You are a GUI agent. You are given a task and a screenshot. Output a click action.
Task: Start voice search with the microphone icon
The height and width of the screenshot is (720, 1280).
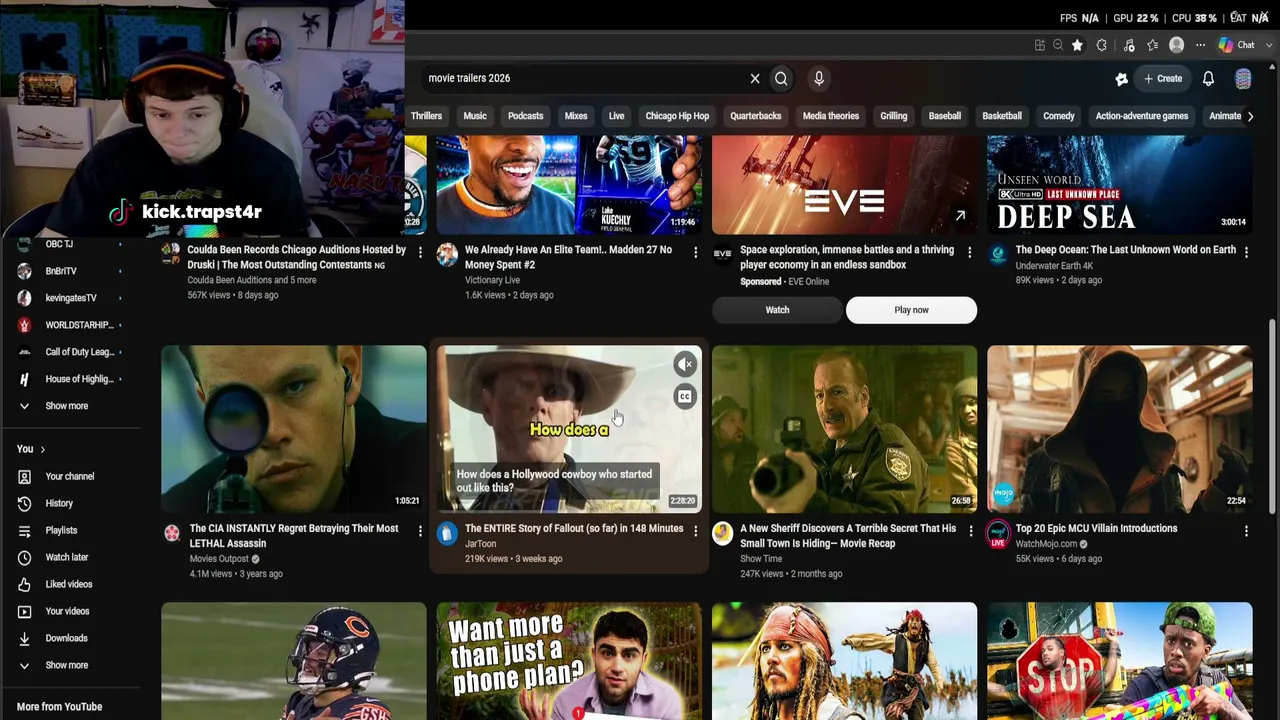(819, 78)
